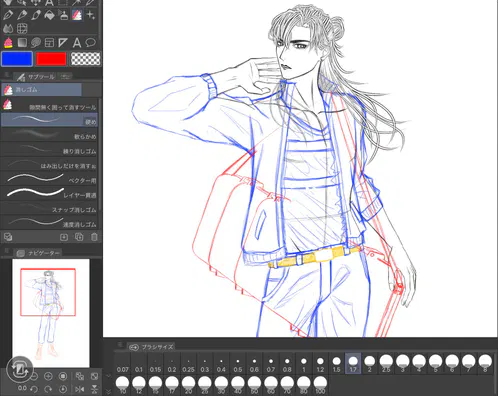Select the Blend droplets tool
This screenshot has height=396, width=498.
(8, 29)
